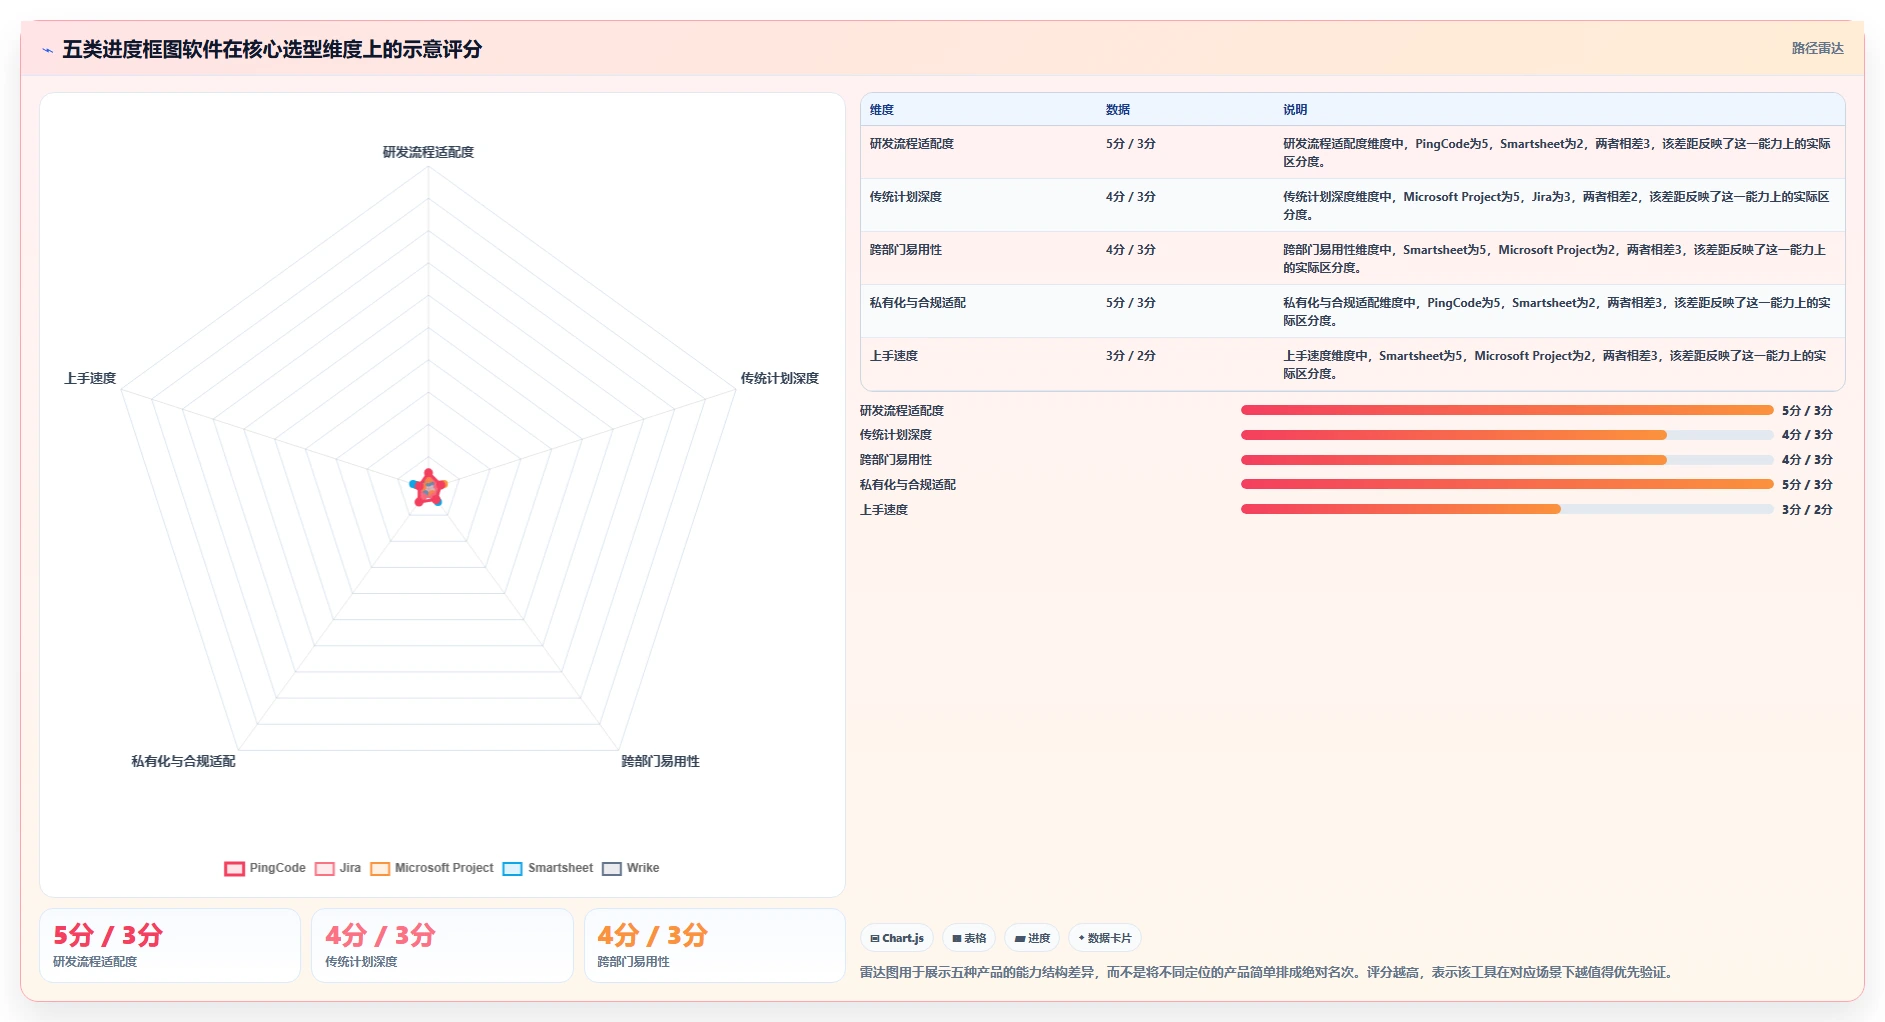Click the 跨部门易用性 progress bar
This screenshot has width=1885, height=1022.
(x=1507, y=460)
